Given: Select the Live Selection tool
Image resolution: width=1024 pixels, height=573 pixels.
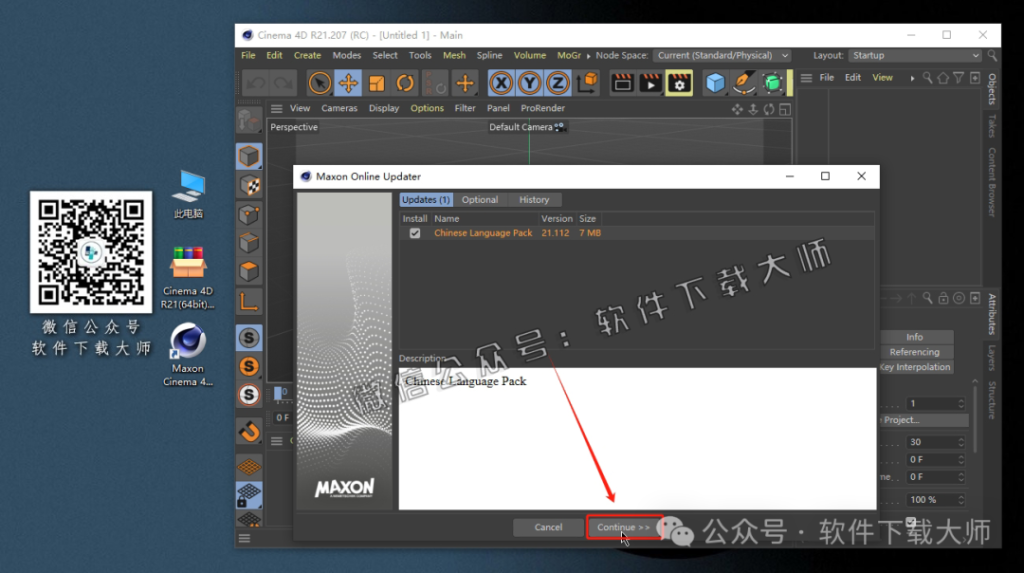Looking at the screenshot, I should pos(320,84).
